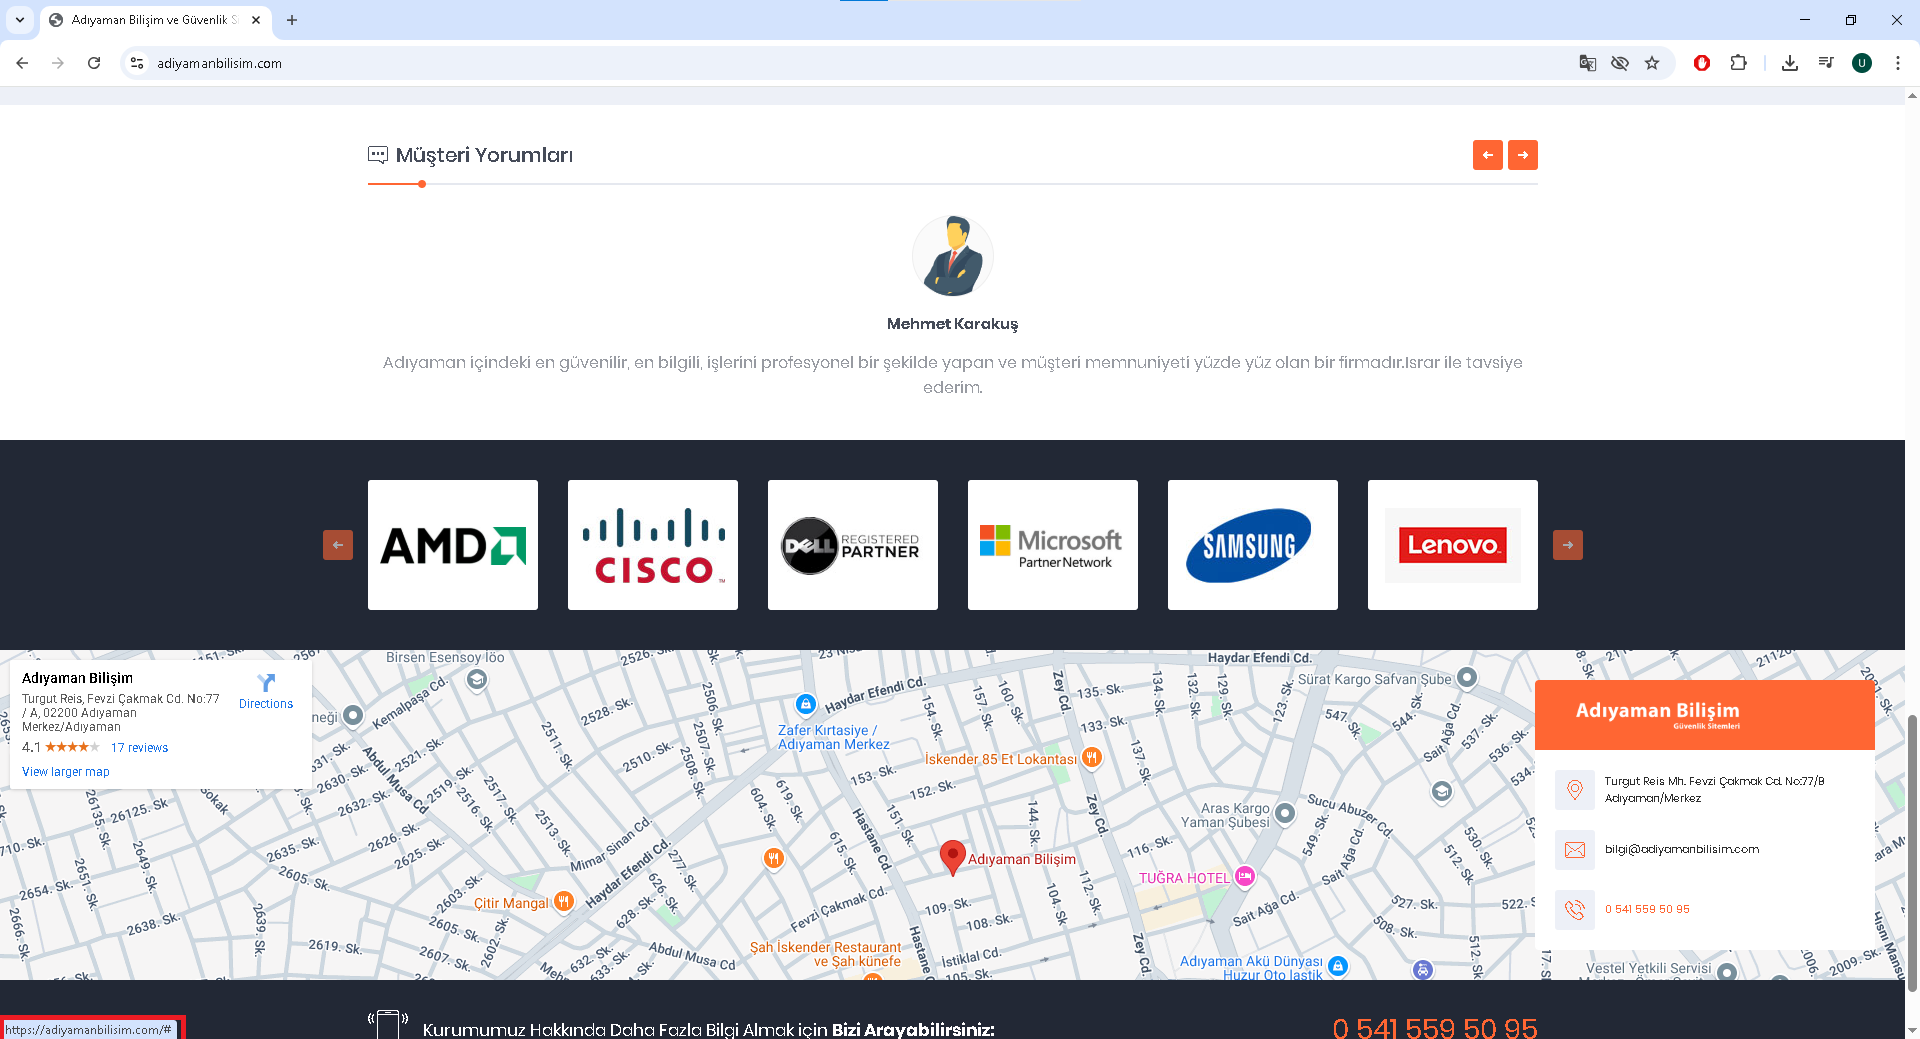Image resolution: width=1920 pixels, height=1039 pixels.
Task: Click the envelope email icon in contact card
Action: 1575,850
